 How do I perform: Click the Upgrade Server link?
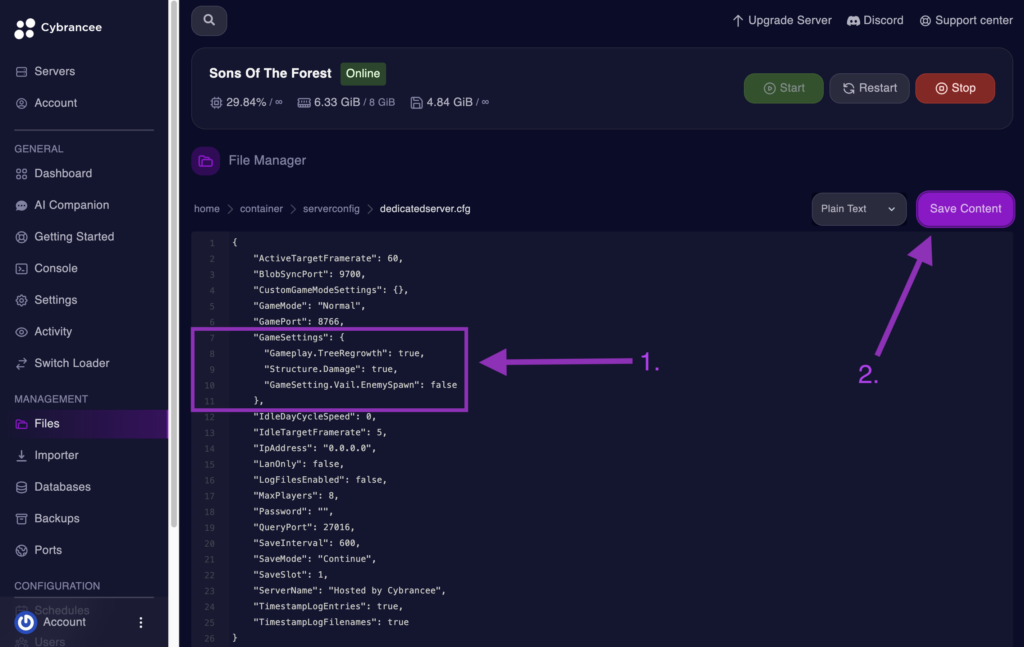[782, 21]
